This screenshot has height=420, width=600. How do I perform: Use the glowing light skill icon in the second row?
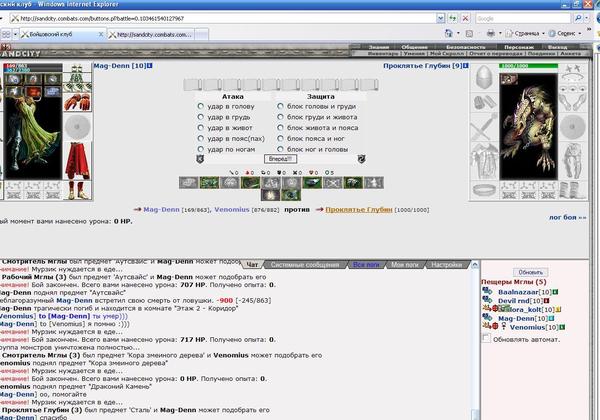coord(271,195)
